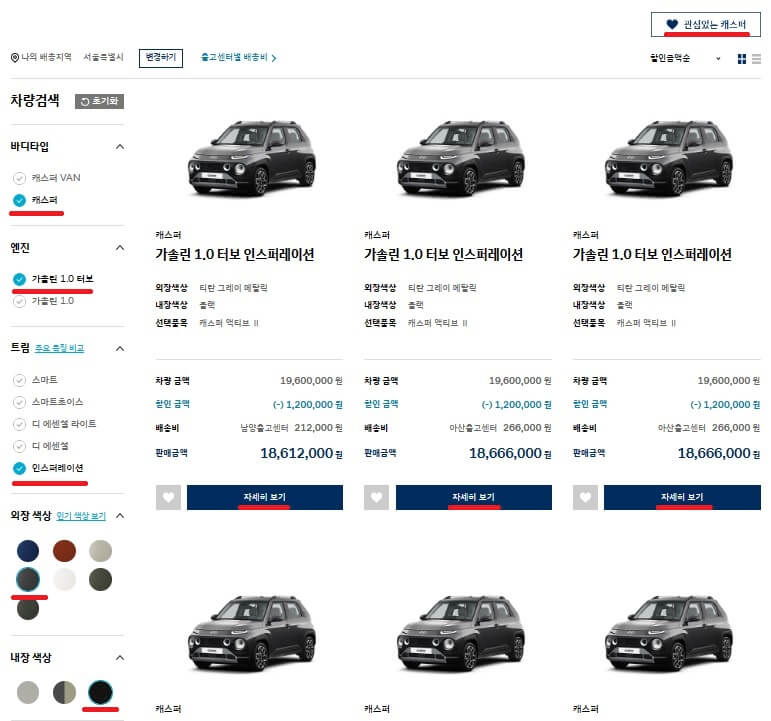Collapse the 바디타입 section
The image size is (771, 721).
coord(119,147)
